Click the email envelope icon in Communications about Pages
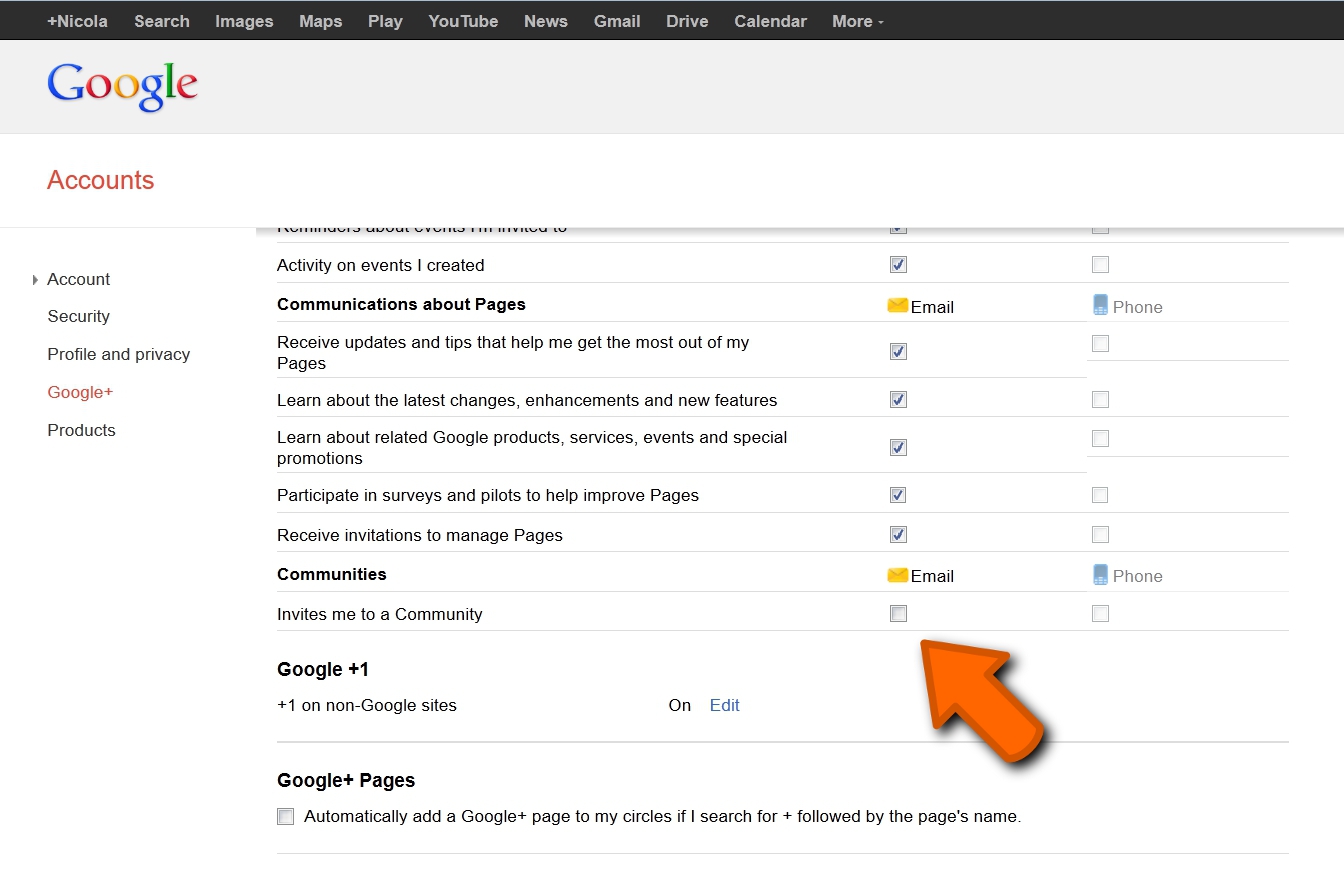1344x876 pixels. click(x=897, y=305)
